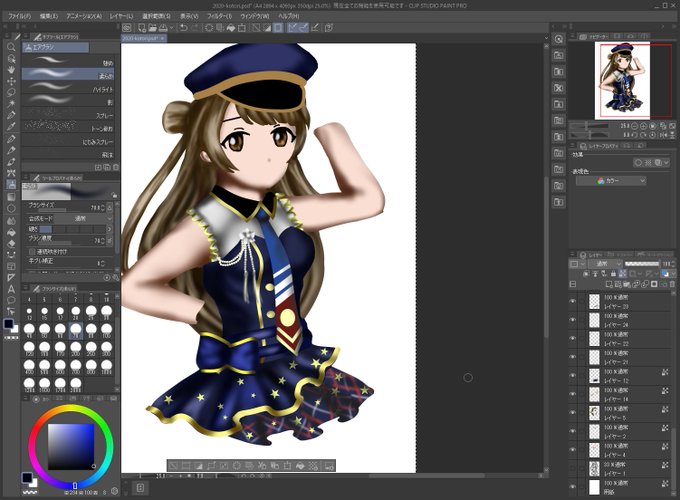
Task: Click the hue ring of the color wheel
Action: coord(71,409)
